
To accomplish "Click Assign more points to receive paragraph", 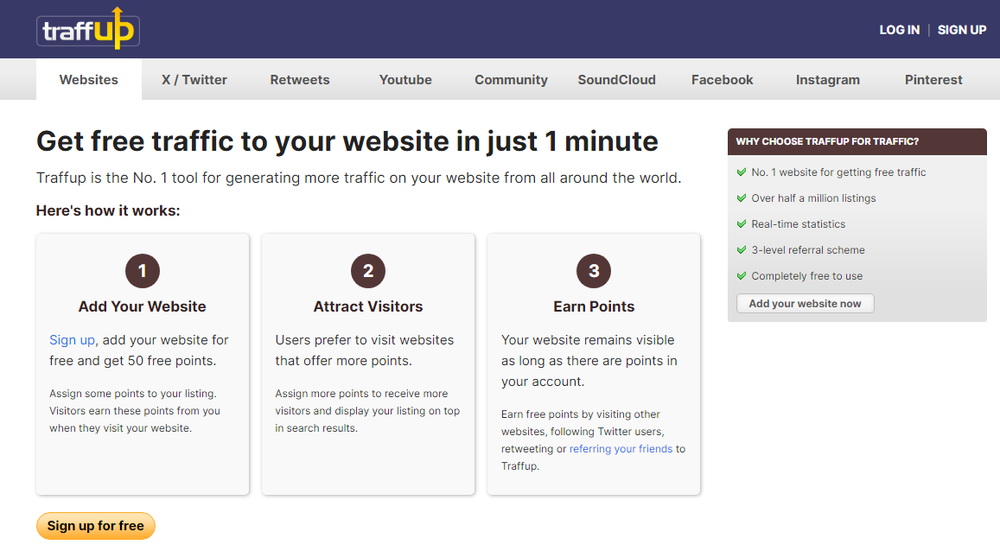I will 367,411.
